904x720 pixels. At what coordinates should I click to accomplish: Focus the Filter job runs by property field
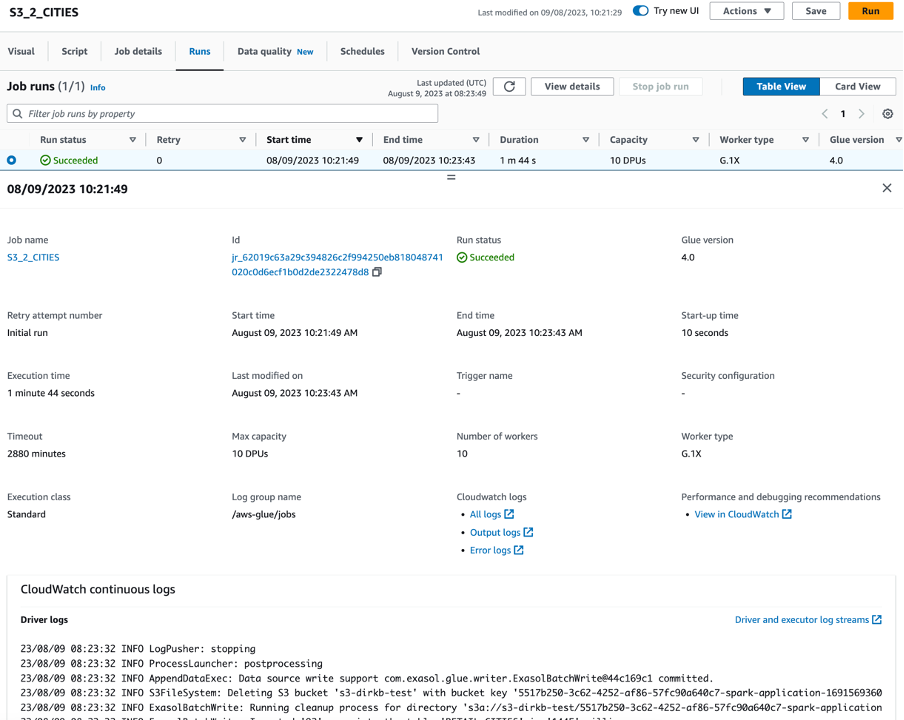223,114
